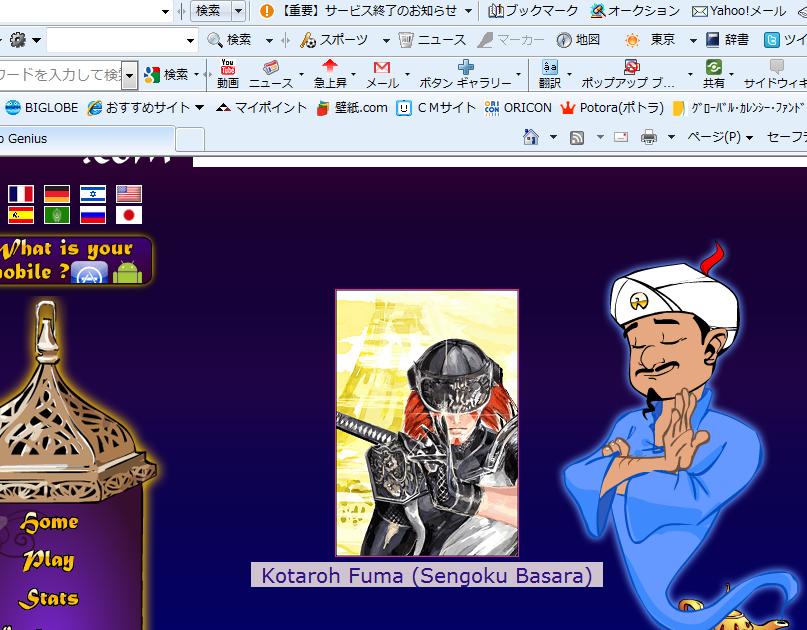Click the Google 検索 button
The width and height of the screenshot is (807, 630).
click(166, 75)
